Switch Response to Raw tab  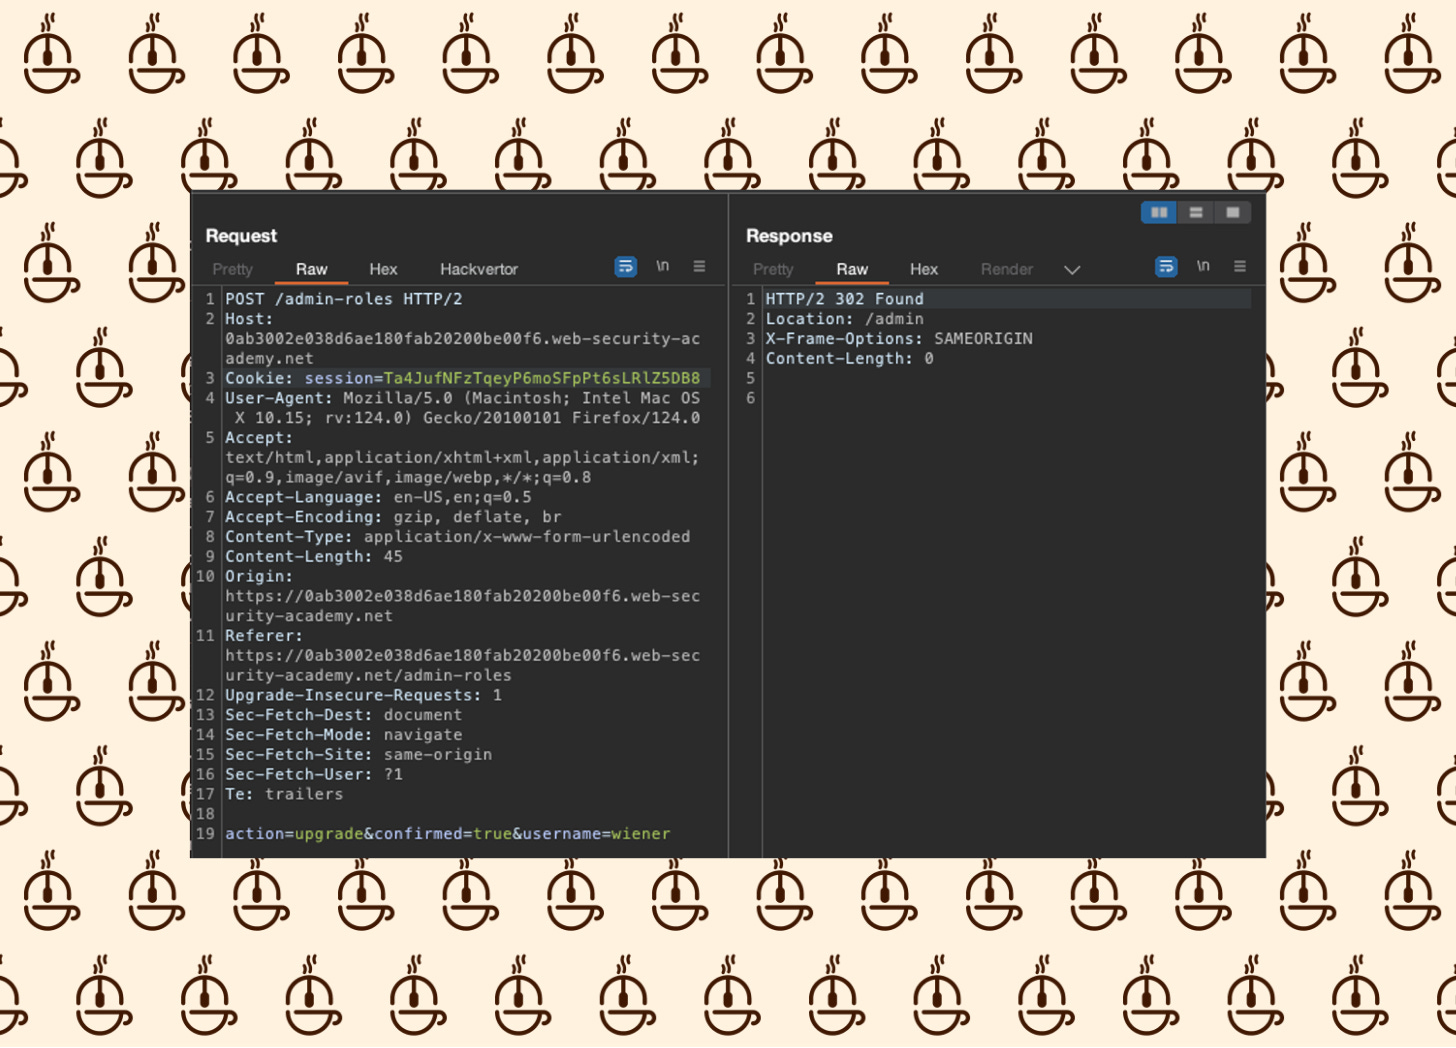coord(852,269)
